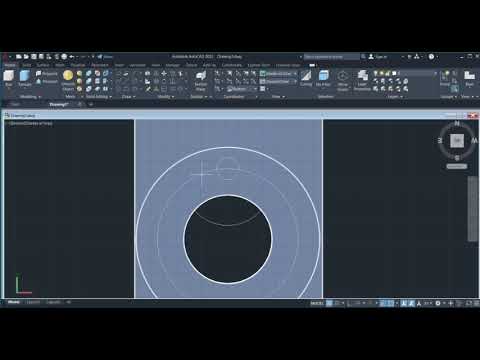Click the Solid Intersect tool

tap(89, 89)
